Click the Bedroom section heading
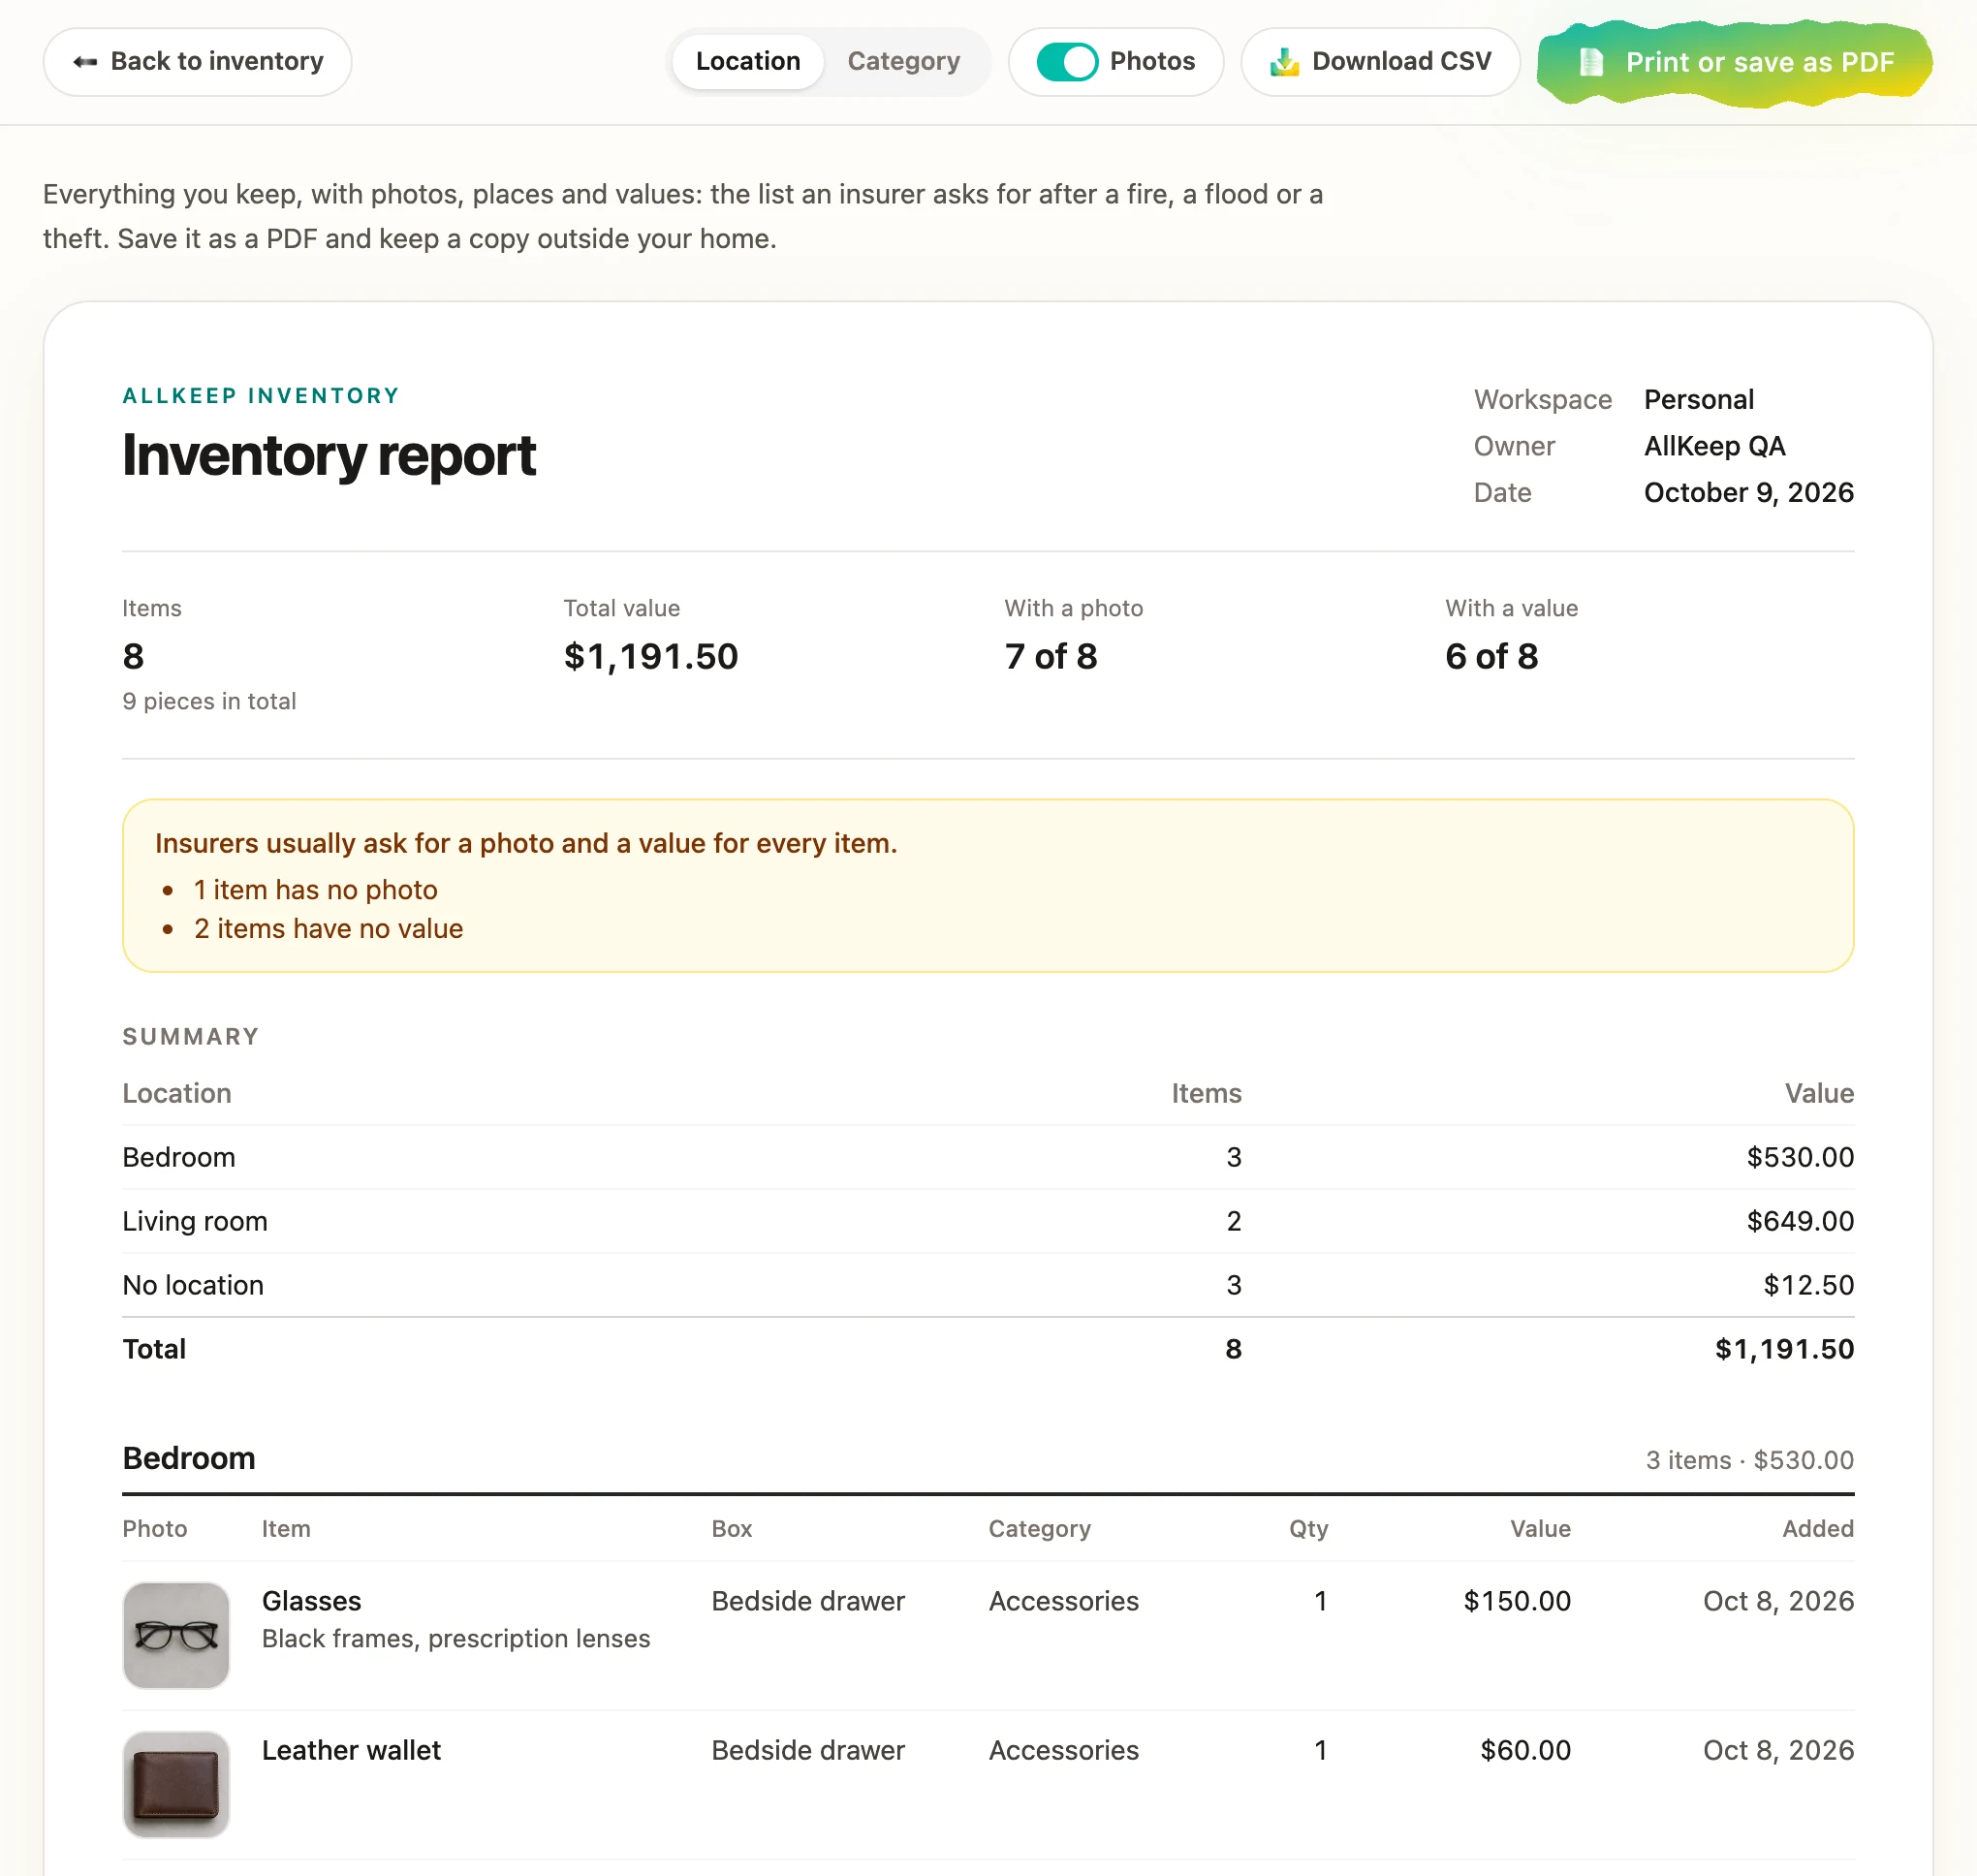 click(x=189, y=1458)
